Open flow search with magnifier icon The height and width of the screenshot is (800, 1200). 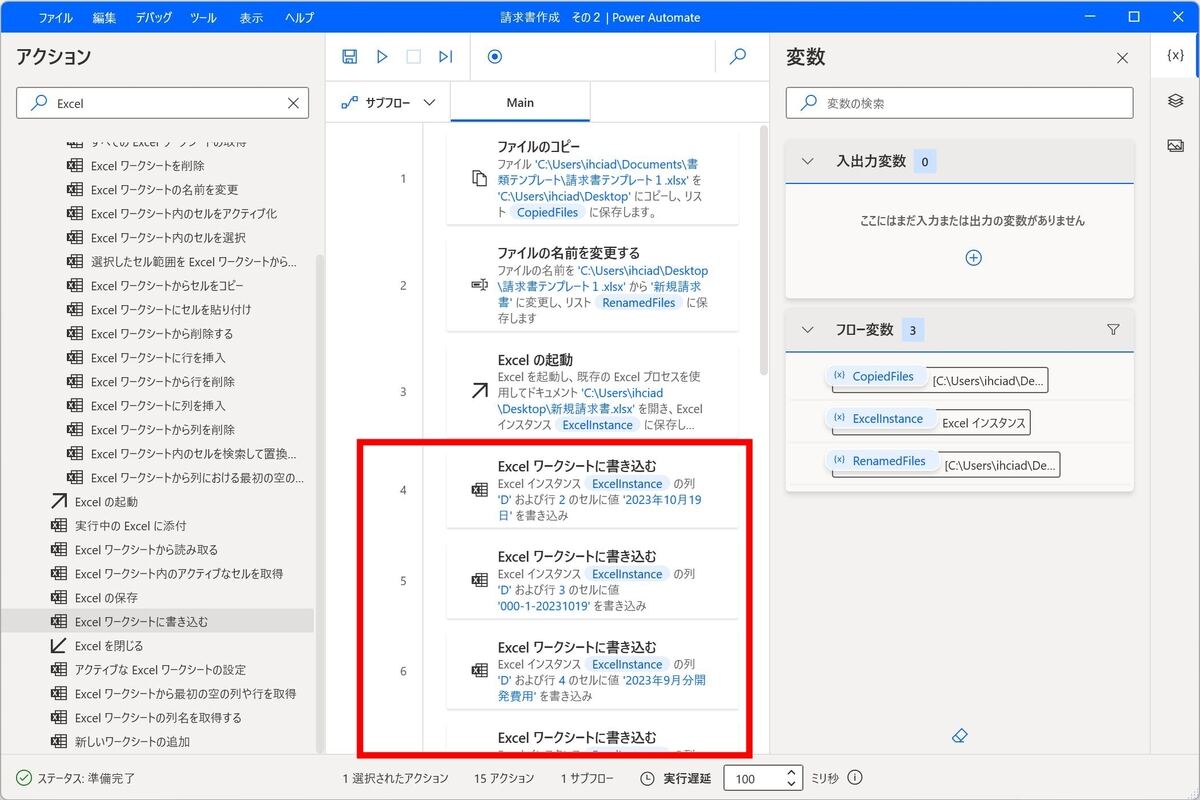pos(738,57)
